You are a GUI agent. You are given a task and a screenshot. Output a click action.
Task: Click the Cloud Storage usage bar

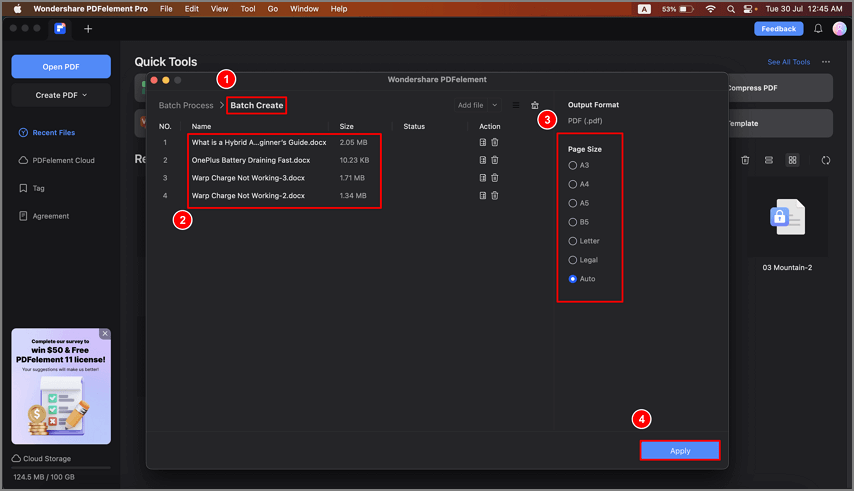click(61, 468)
